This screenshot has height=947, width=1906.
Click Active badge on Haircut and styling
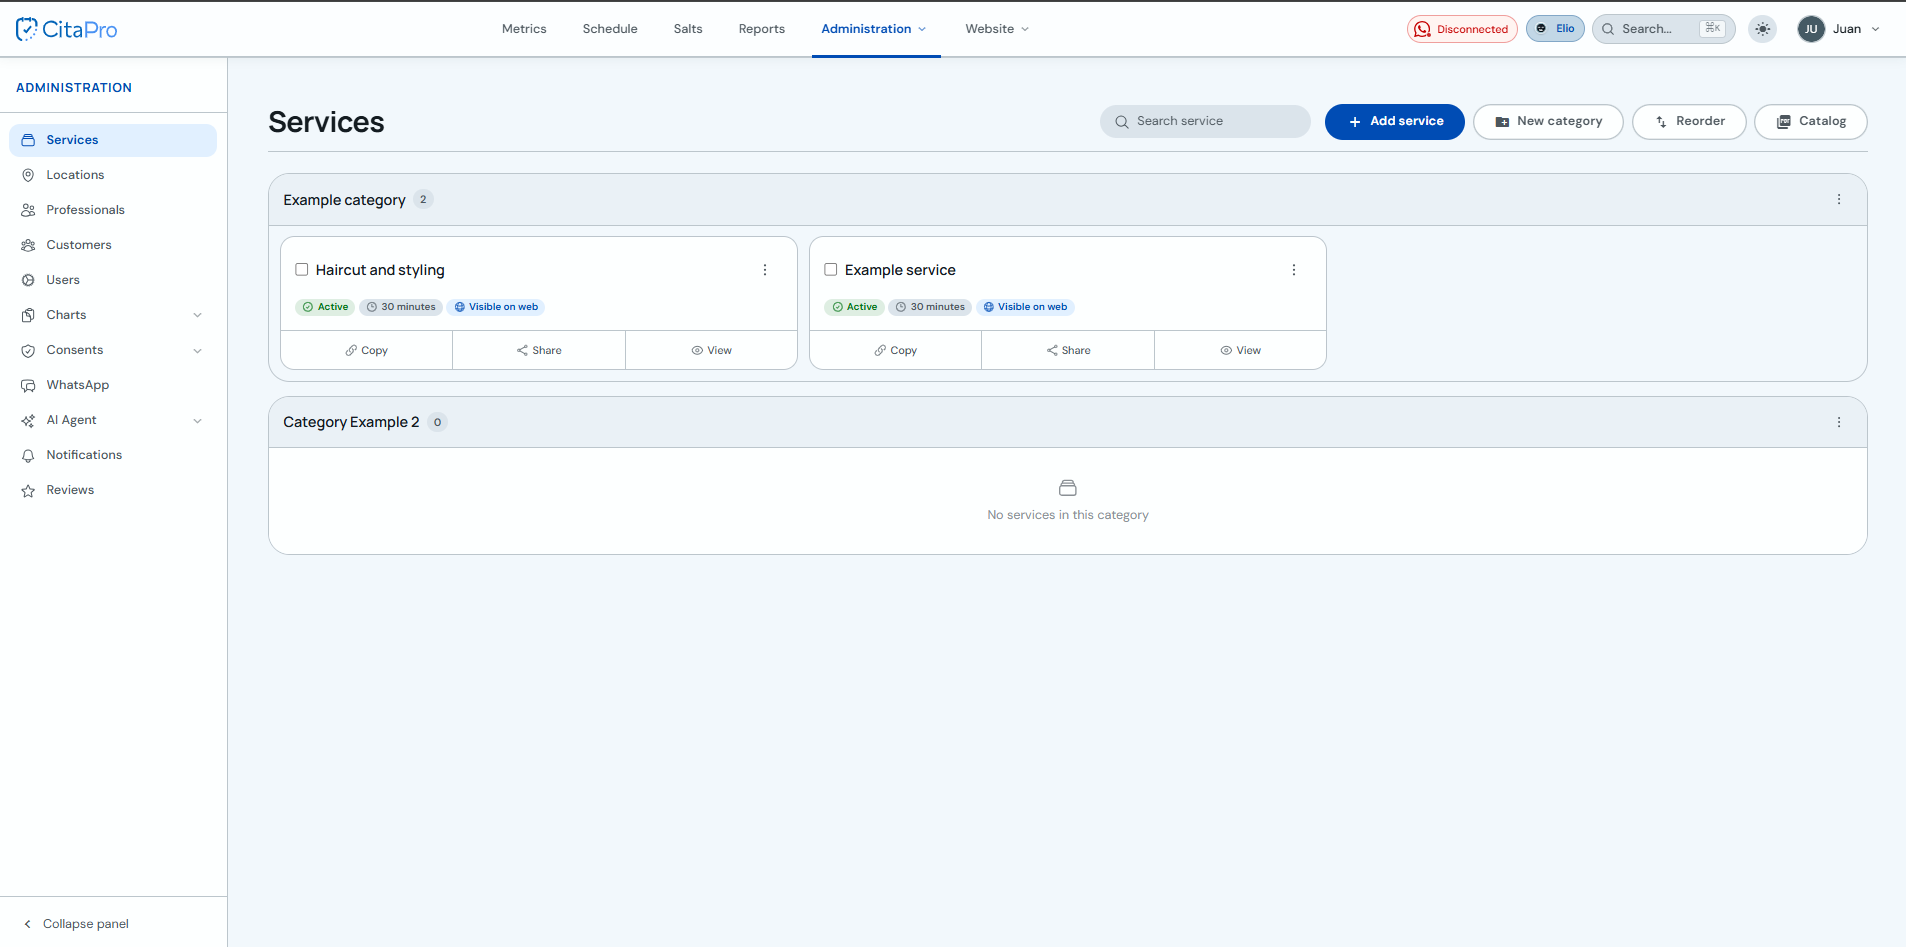(x=325, y=307)
